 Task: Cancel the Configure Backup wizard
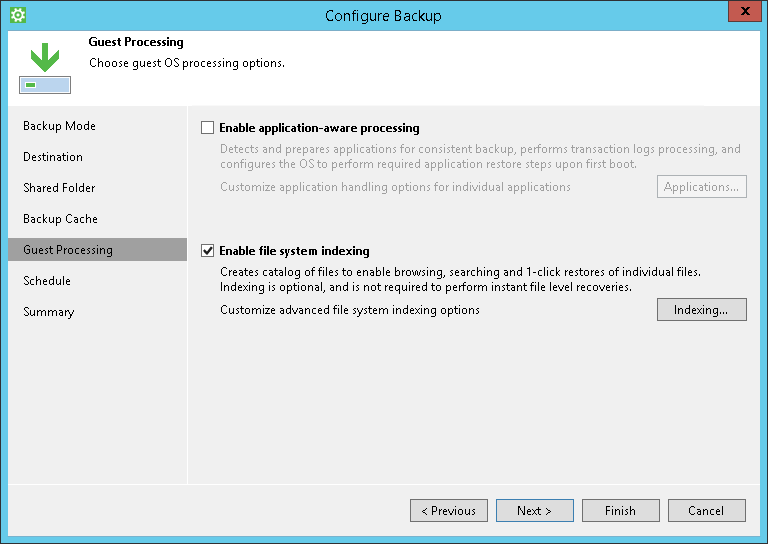(x=706, y=511)
